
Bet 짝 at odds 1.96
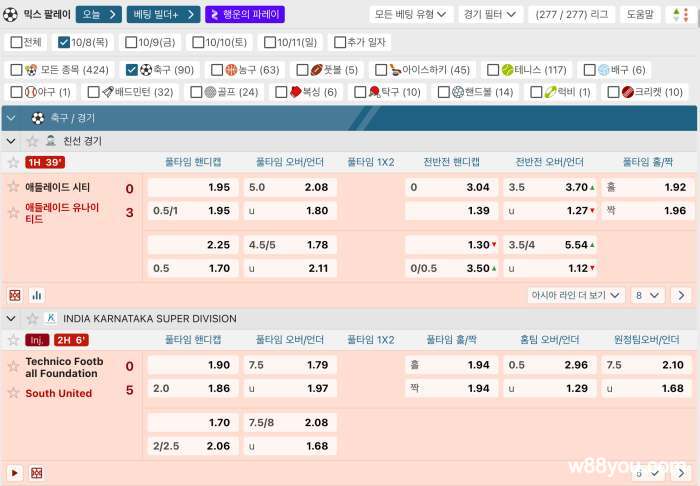click(647, 211)
